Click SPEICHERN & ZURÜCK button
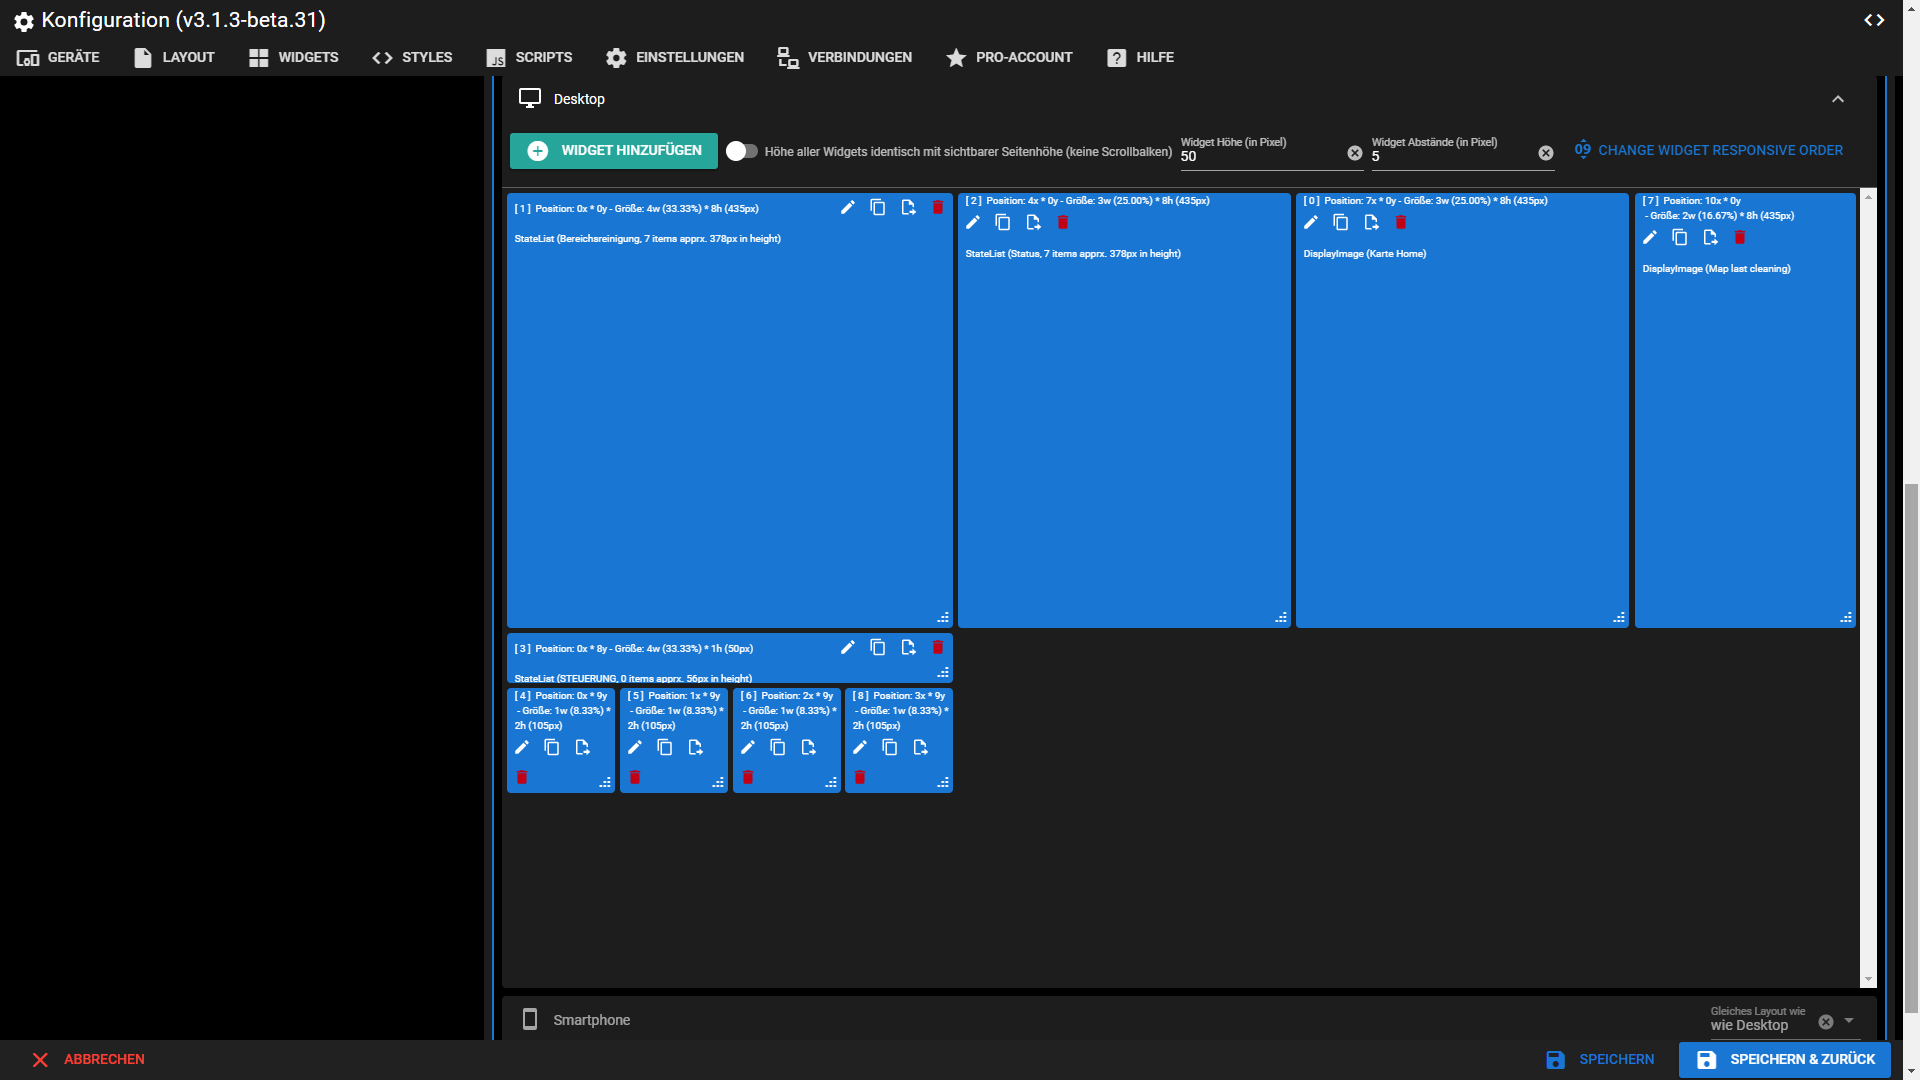 (x=1786, y=1060)
